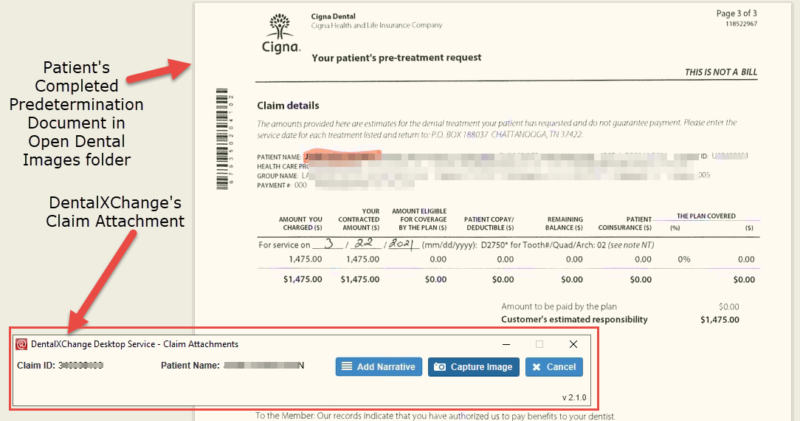Viewport: 800px width, 421px height.
Task: Click the Claim details heading
Action: [x=288, y=105]
